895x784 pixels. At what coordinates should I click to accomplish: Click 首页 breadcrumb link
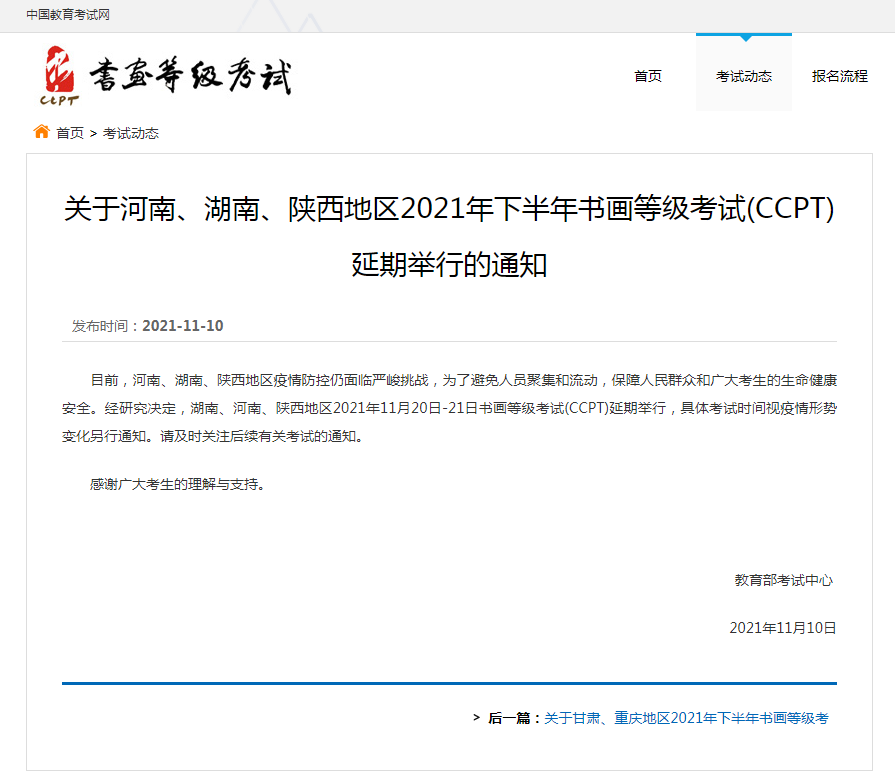tap(70, 133)
